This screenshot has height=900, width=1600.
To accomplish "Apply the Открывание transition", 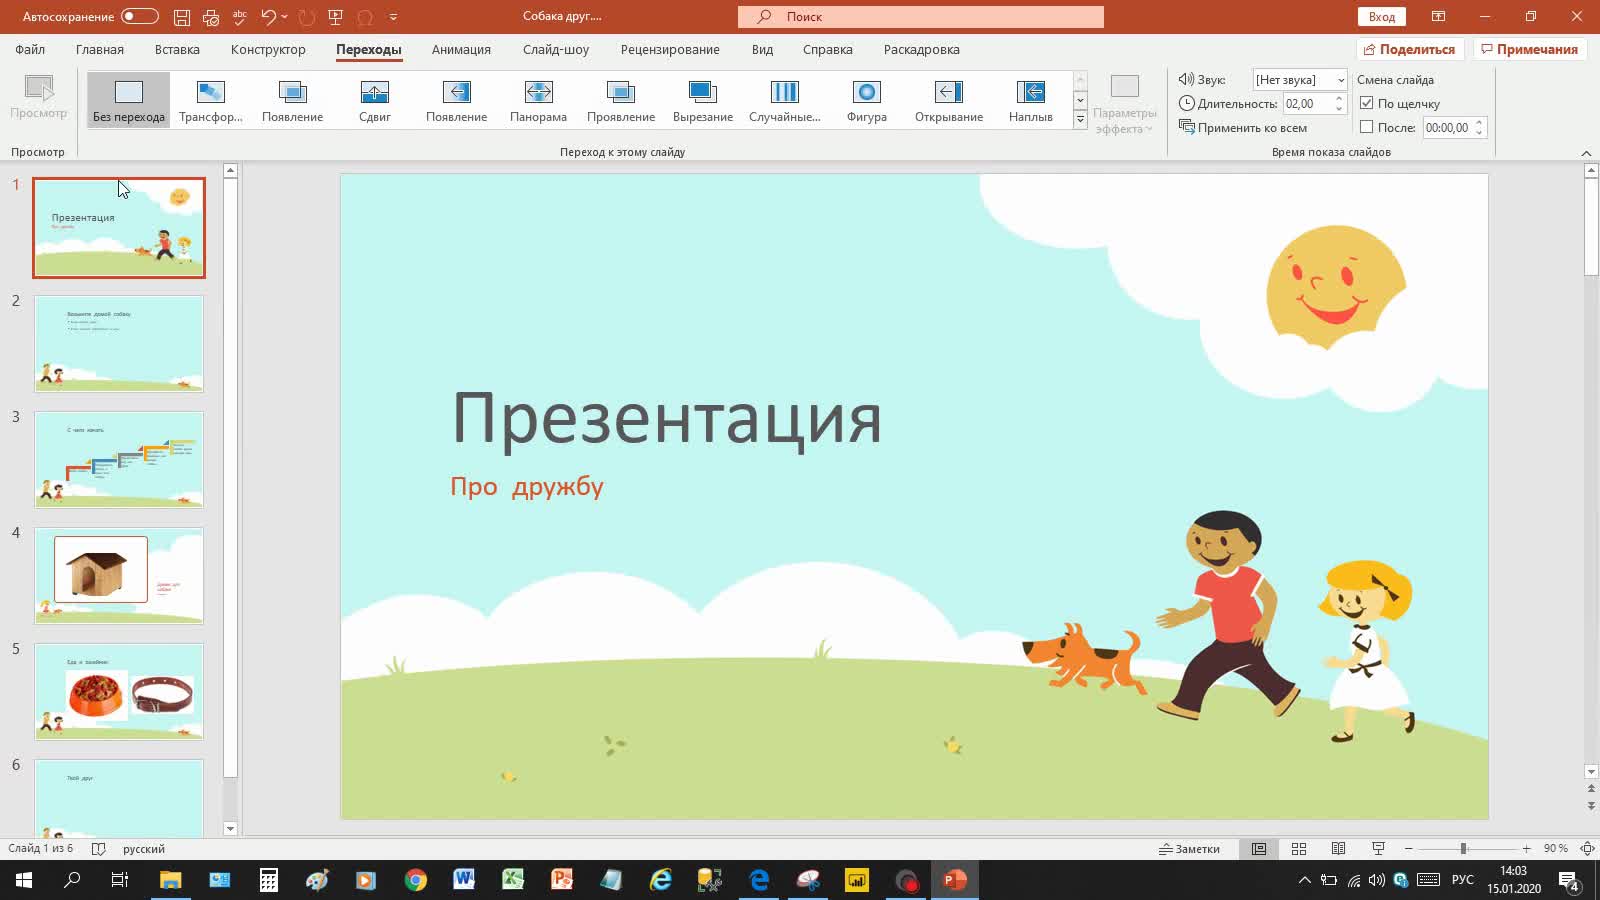I will (x=949, y=100).
